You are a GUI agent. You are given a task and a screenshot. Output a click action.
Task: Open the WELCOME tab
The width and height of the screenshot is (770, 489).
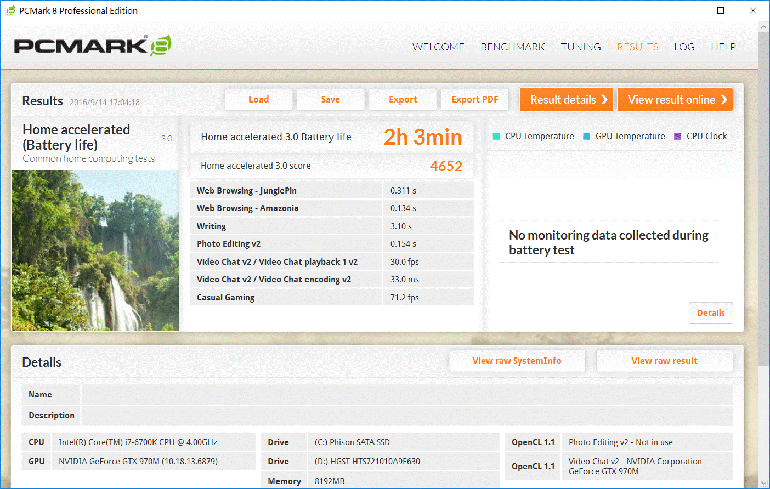pos(438,47)
